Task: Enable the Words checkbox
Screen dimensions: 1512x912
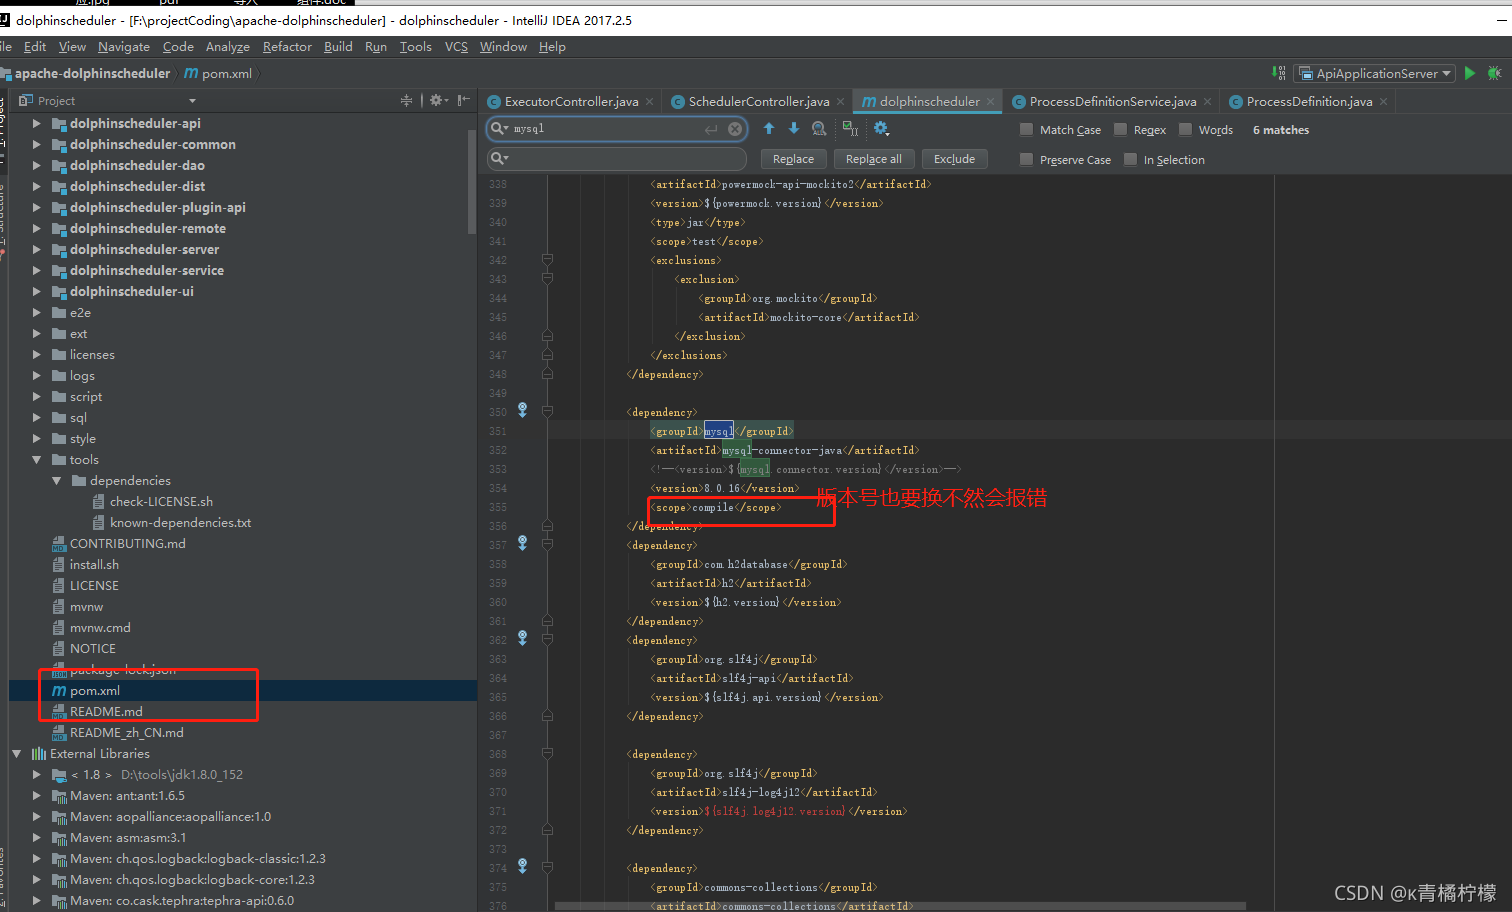Action: (1185, 129)
